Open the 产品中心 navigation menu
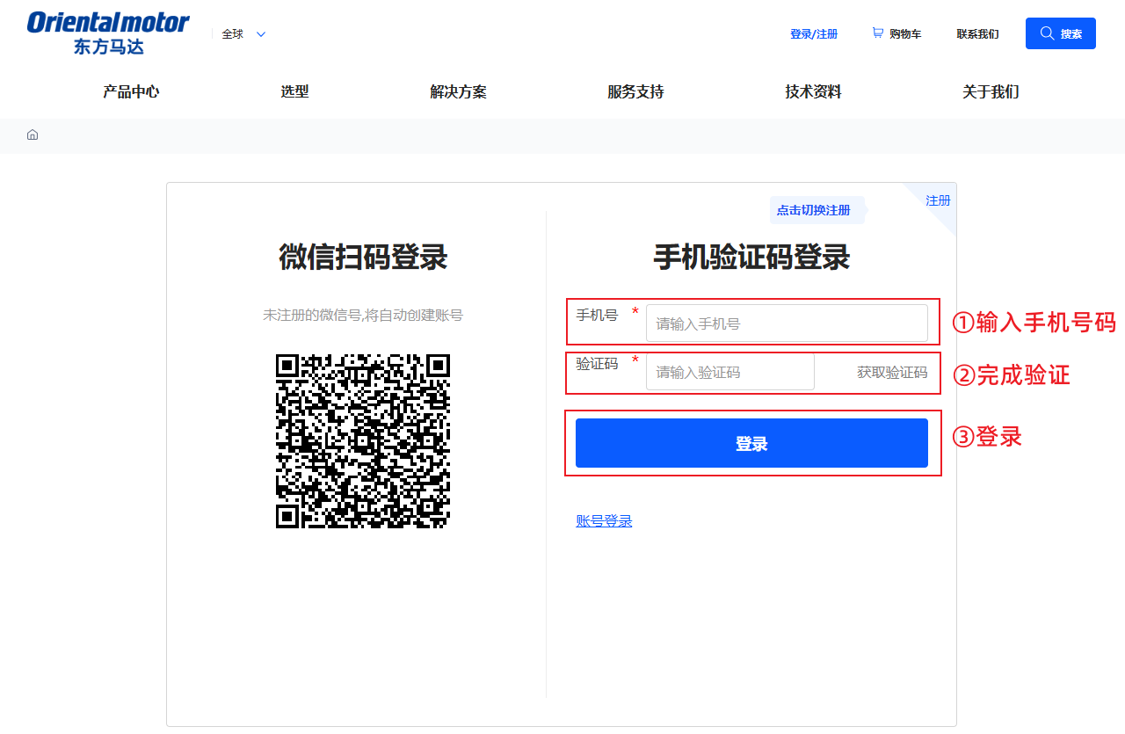 click(130, 91)
